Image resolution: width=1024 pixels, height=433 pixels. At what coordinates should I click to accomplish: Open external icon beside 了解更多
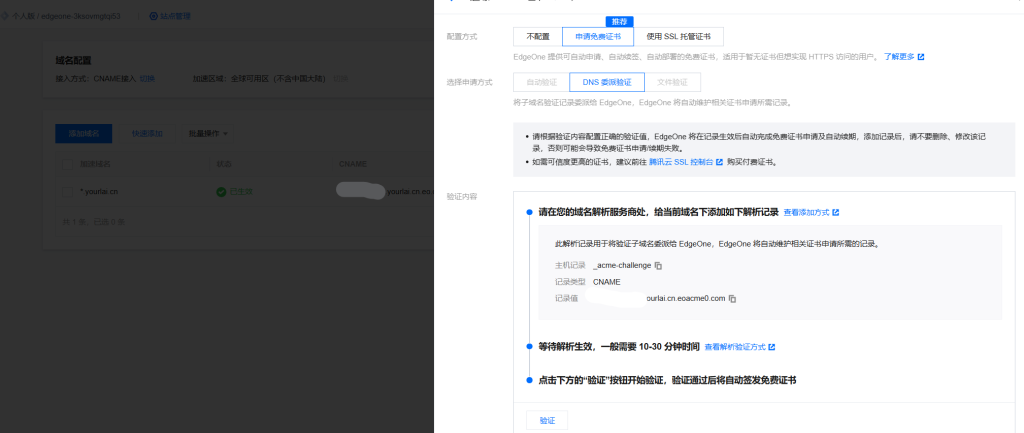coord(921,57)
